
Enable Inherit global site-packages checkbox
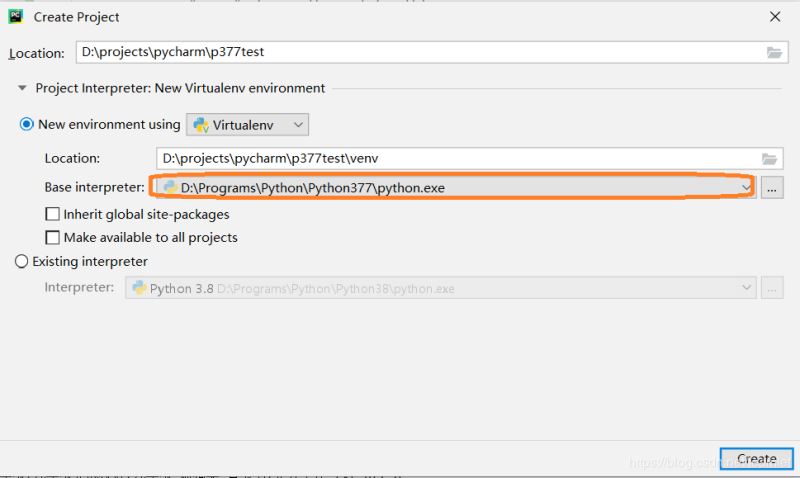(53, 214)
